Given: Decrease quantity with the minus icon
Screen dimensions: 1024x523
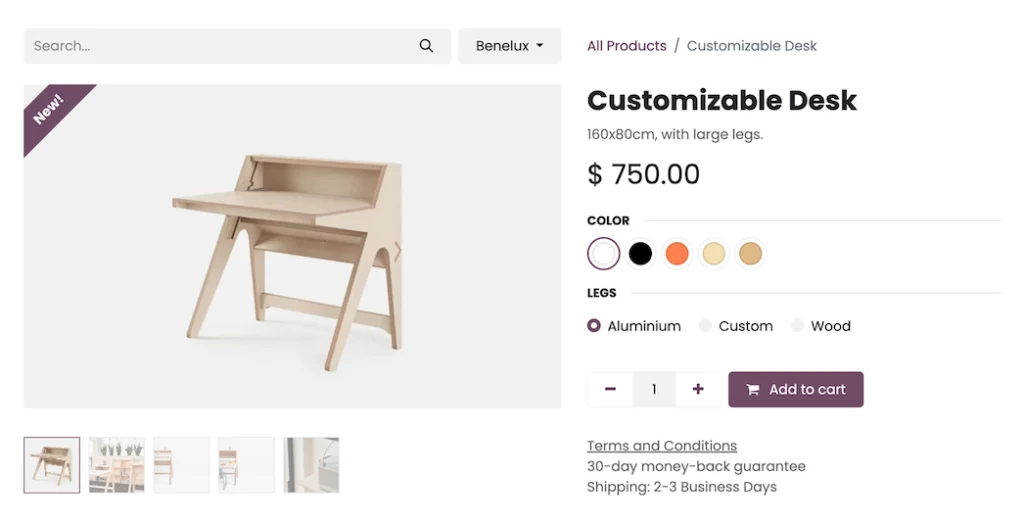Looking at the screenshot, I should pos(610,389).
